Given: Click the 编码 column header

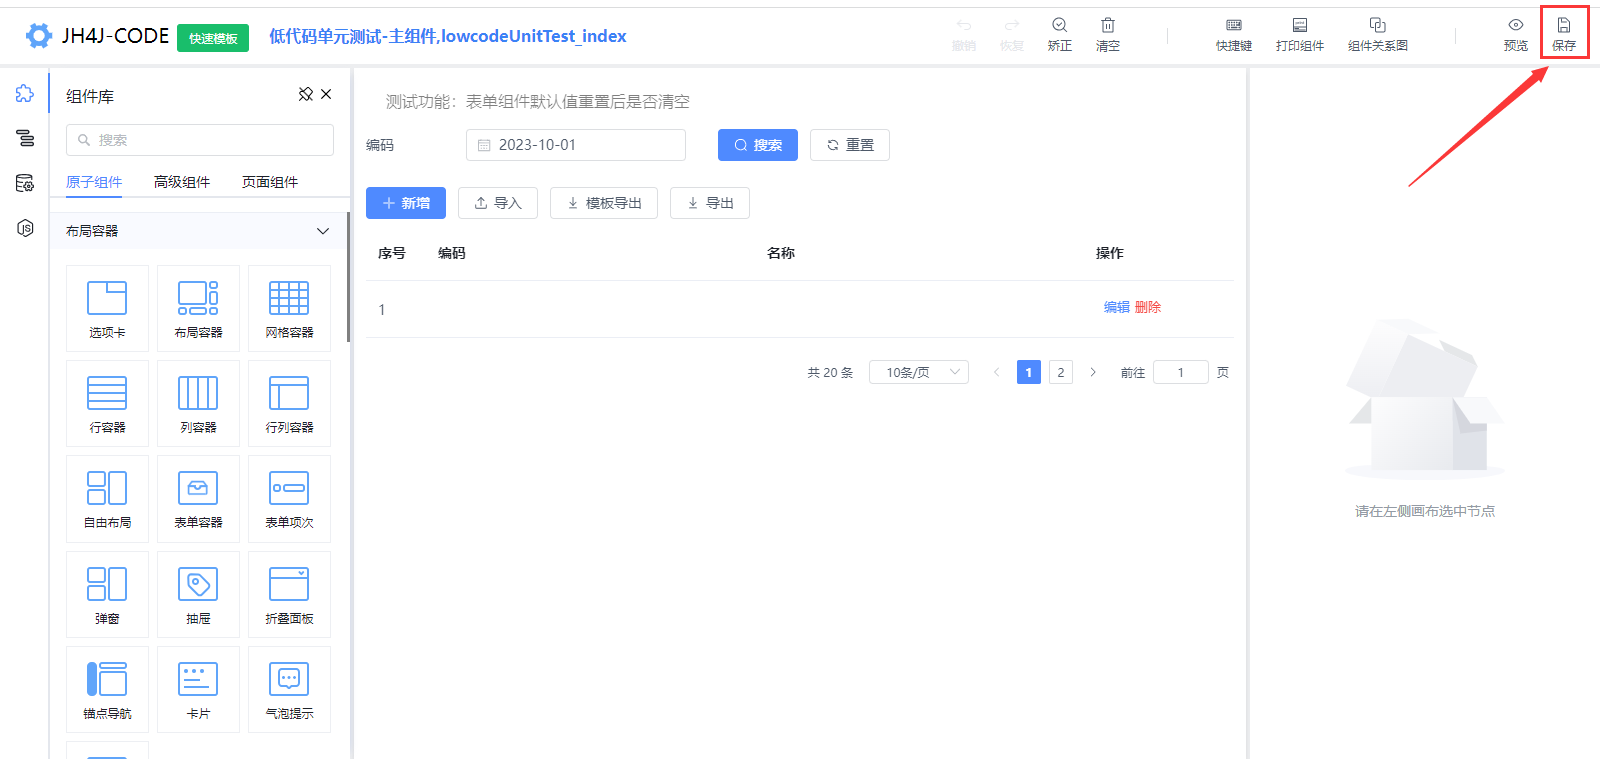Looking at the screenshot, I should coord(452,253).
